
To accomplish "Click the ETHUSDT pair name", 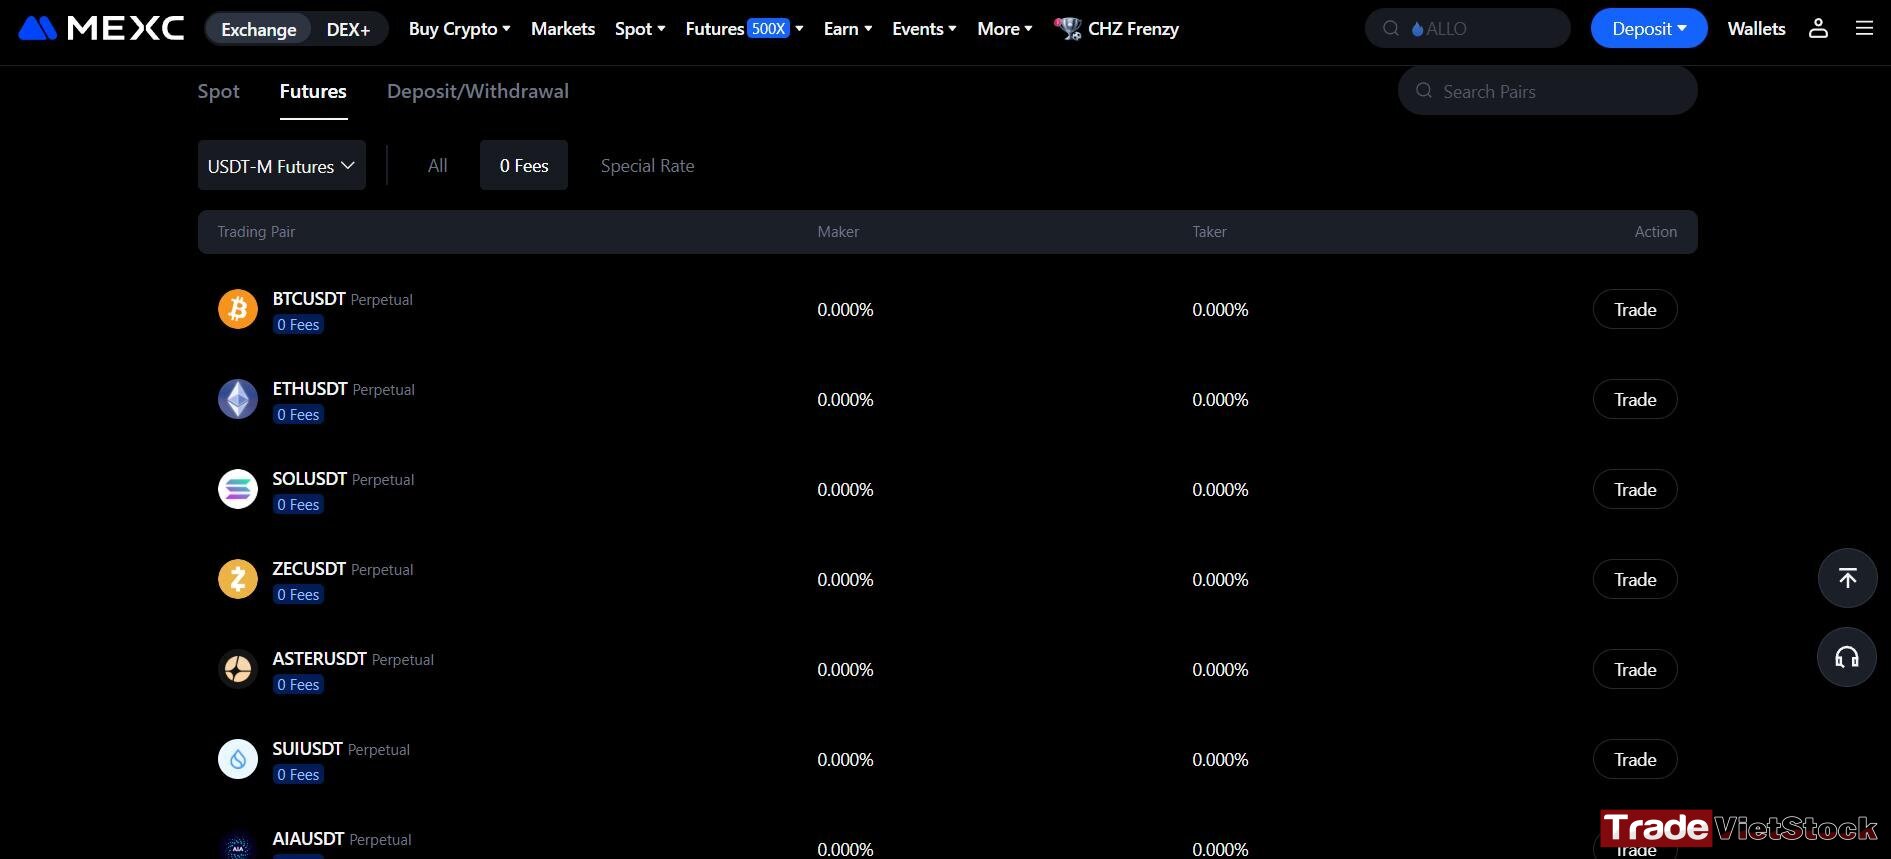I will [x=310, y=388].
